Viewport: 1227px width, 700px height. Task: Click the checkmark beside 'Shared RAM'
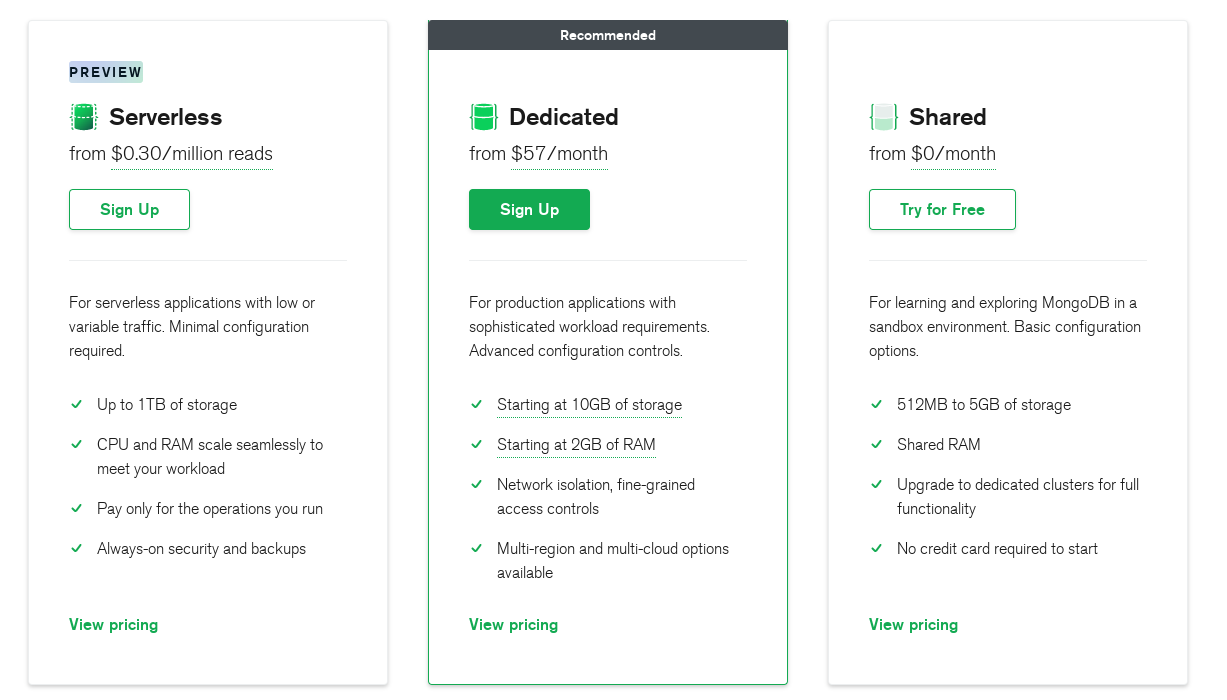pyautogui.click(x=876, y=444)
